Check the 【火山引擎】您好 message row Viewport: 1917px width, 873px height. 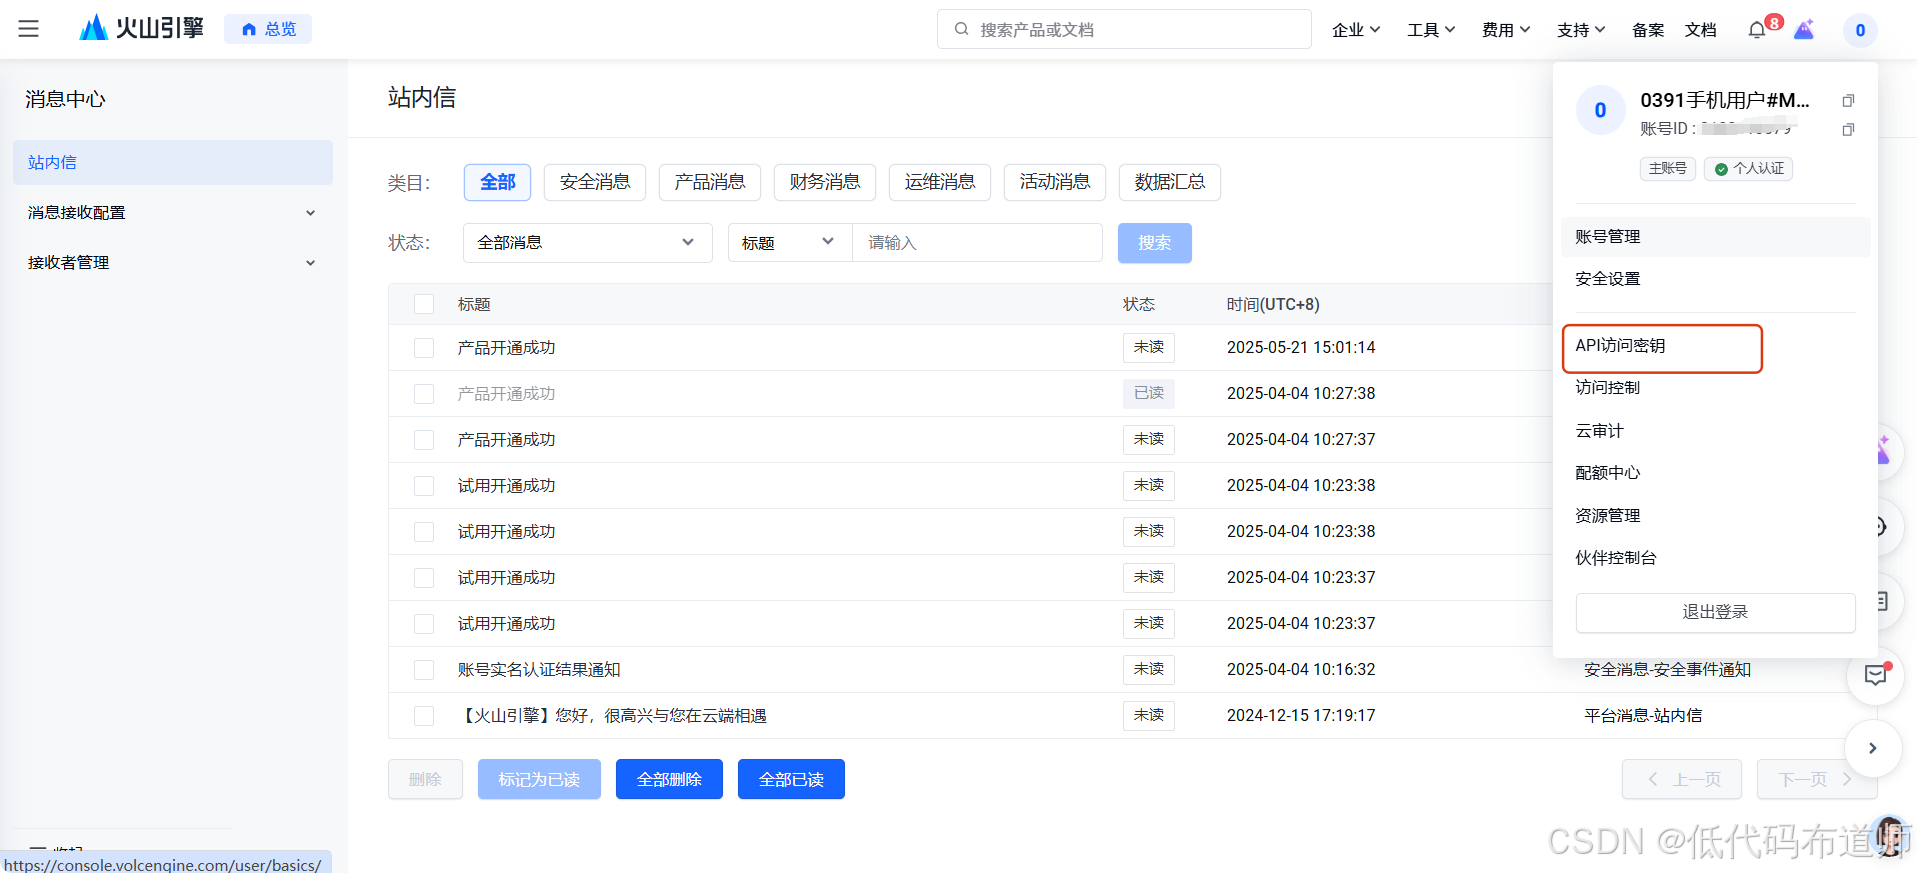pos(424,716)
